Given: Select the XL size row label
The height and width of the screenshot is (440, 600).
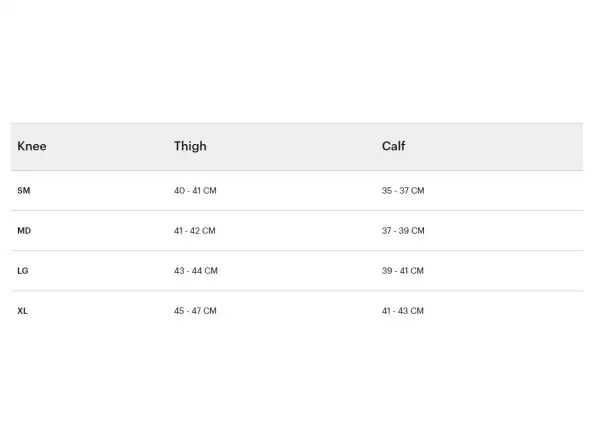Looking at the screenshot, I should tap(23, 311).
